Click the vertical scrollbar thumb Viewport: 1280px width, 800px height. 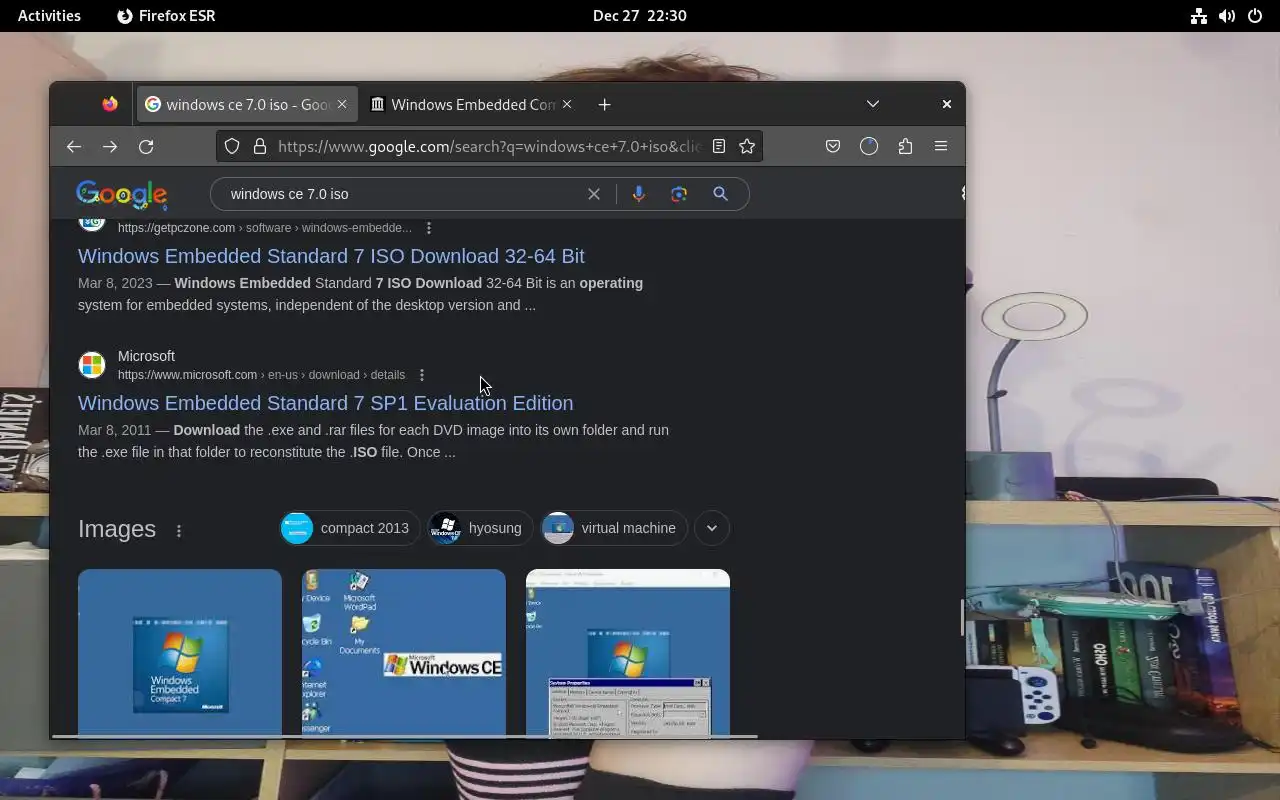[x=962, y=618]
